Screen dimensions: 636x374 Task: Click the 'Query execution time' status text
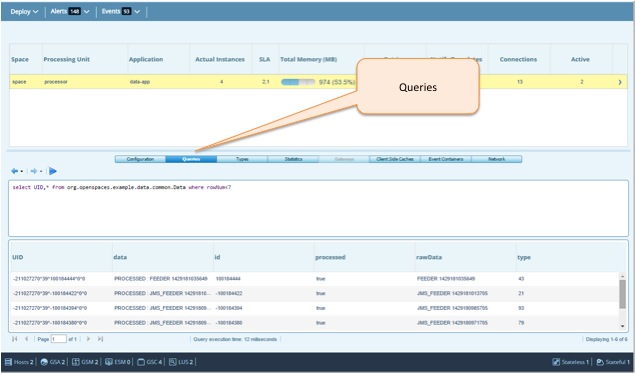click(235, 339)
